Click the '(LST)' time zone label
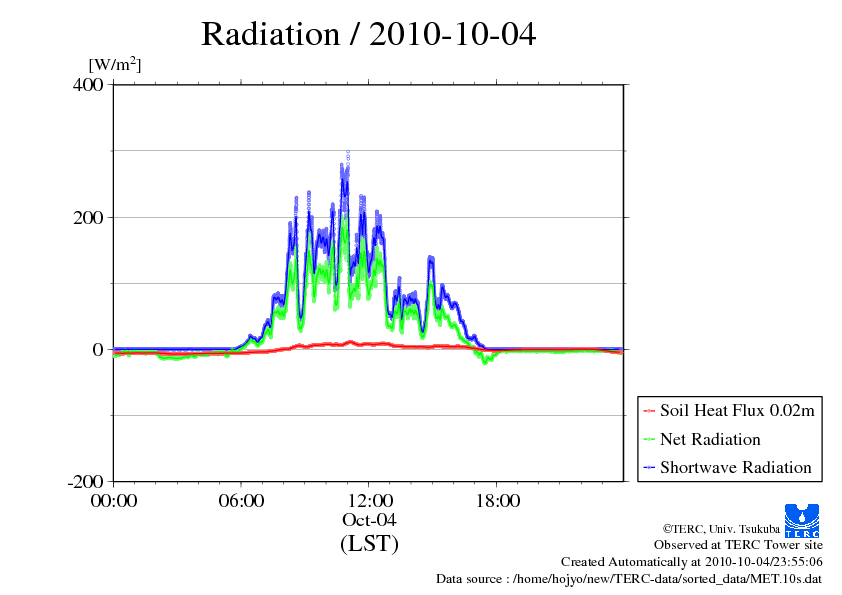Viewport: 842px width, 595px height. pyautogui.click(x=369, y=543)
